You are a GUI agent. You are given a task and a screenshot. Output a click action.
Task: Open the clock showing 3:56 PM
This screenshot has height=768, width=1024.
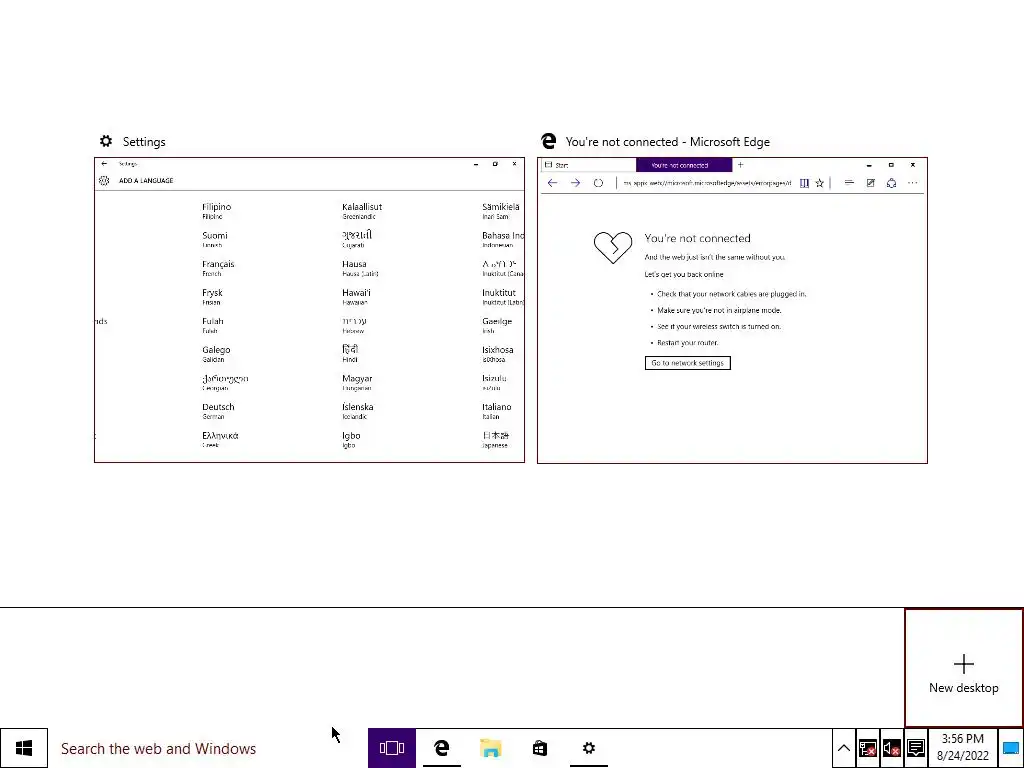pyautogui.click(x=963, y=748)
